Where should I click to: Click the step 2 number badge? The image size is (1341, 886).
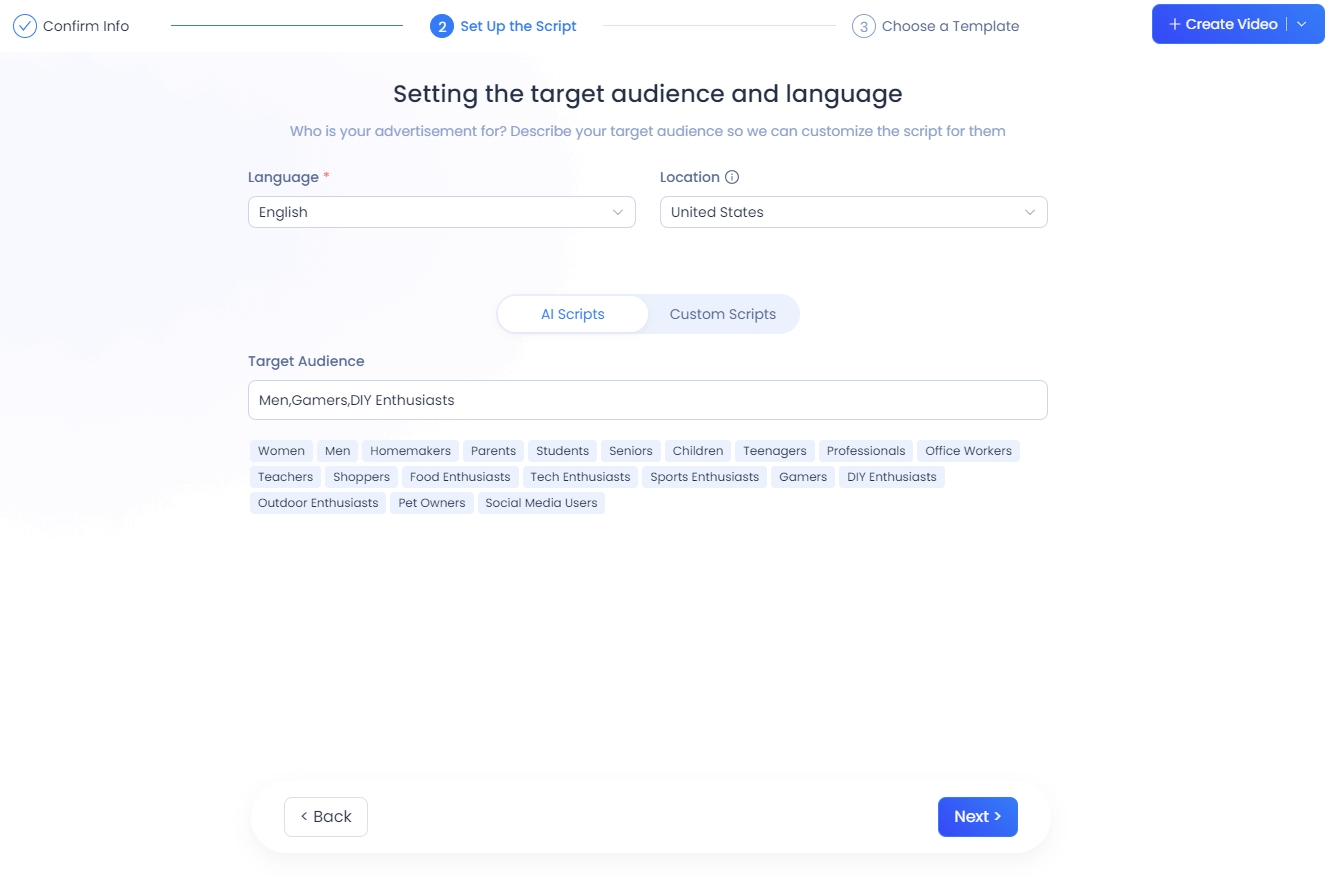click(441, 26)
